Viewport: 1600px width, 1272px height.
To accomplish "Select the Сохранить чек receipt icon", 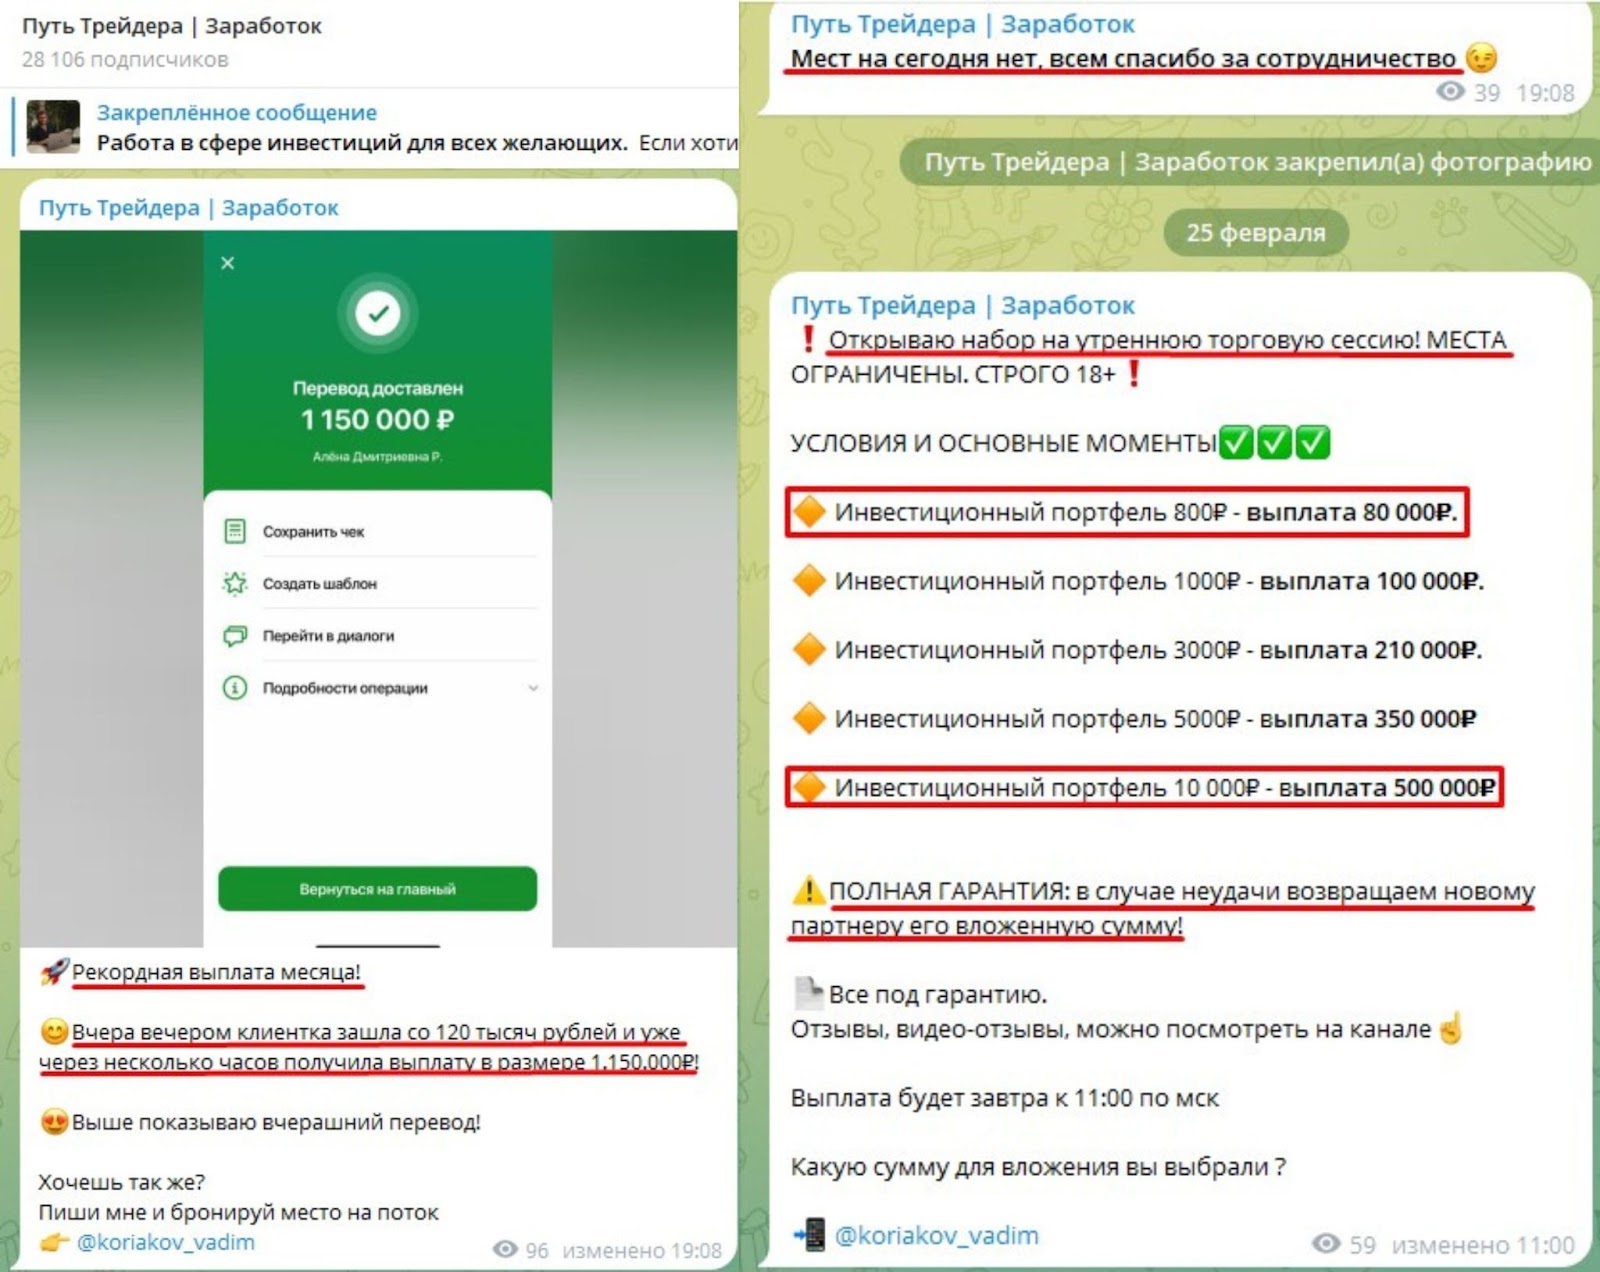I will point(235,531).
